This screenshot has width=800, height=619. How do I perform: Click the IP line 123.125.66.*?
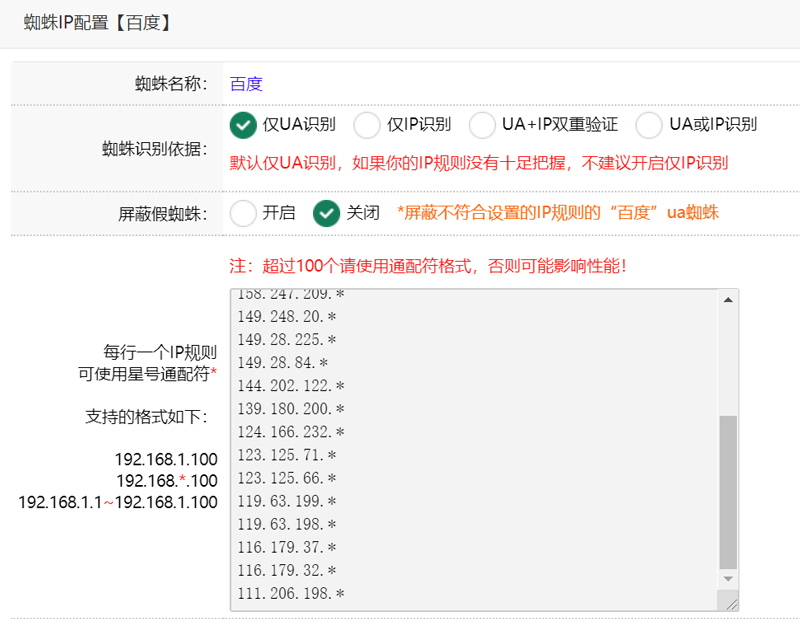pos(287,478)
